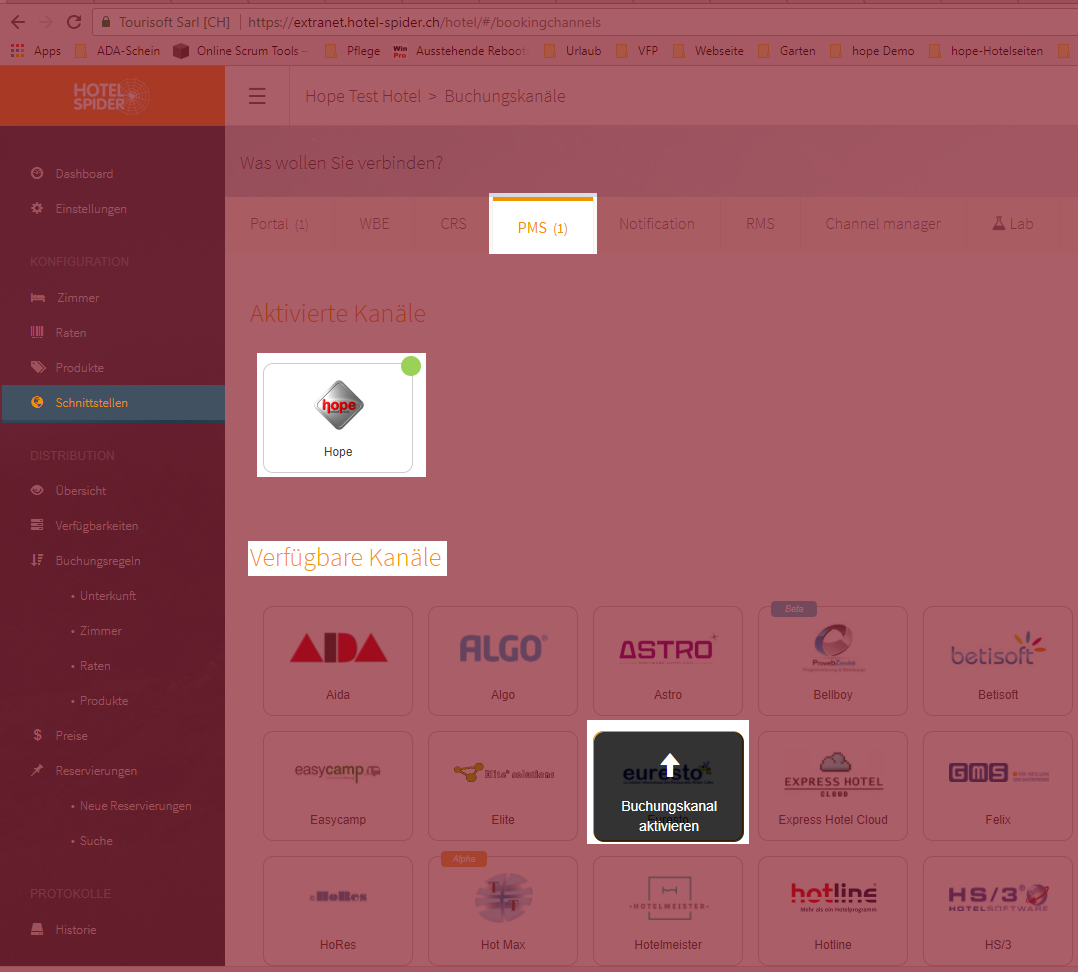The height and width of the screenshot is (972, 1078).
Task: Switch to the Portal (1) tab
Action: tap(279, 223)
